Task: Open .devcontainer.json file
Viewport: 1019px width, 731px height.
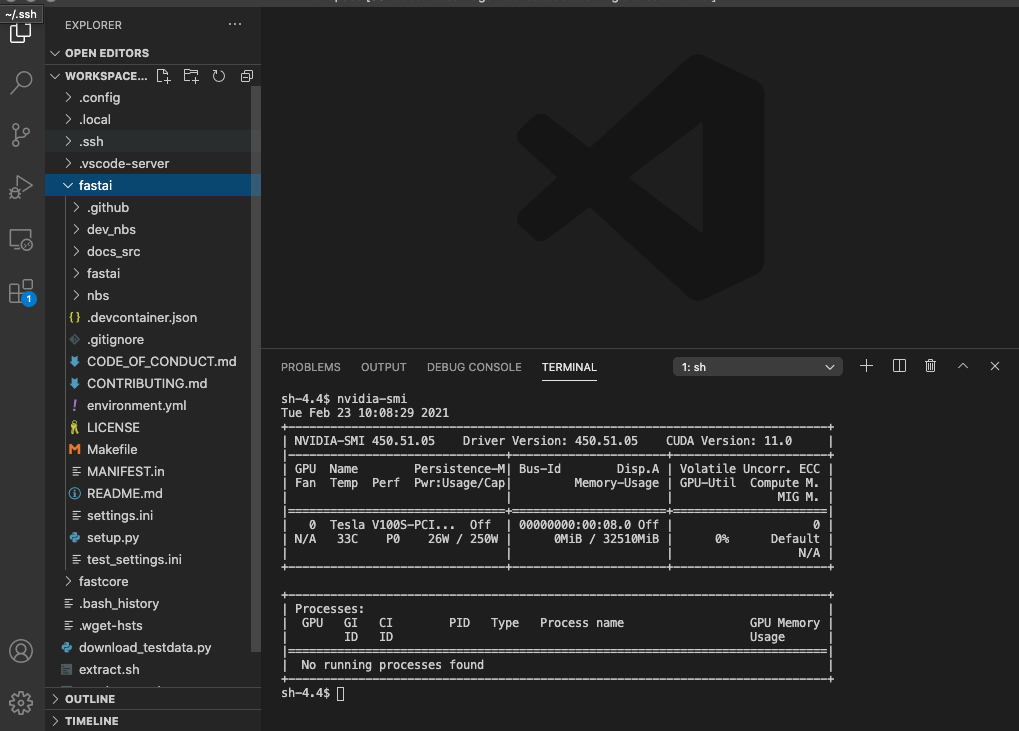Action: (x=153, y=318)
